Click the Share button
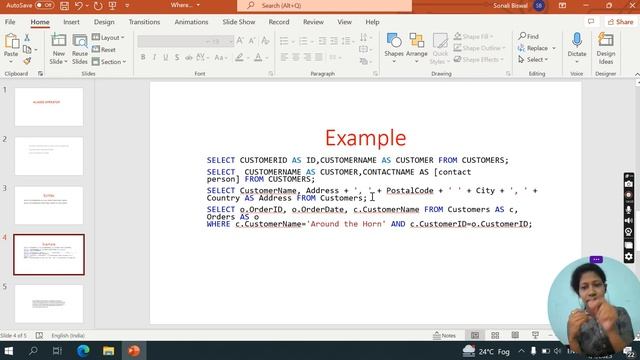This screenshot has width=640, height=360. tap(620, 22)
